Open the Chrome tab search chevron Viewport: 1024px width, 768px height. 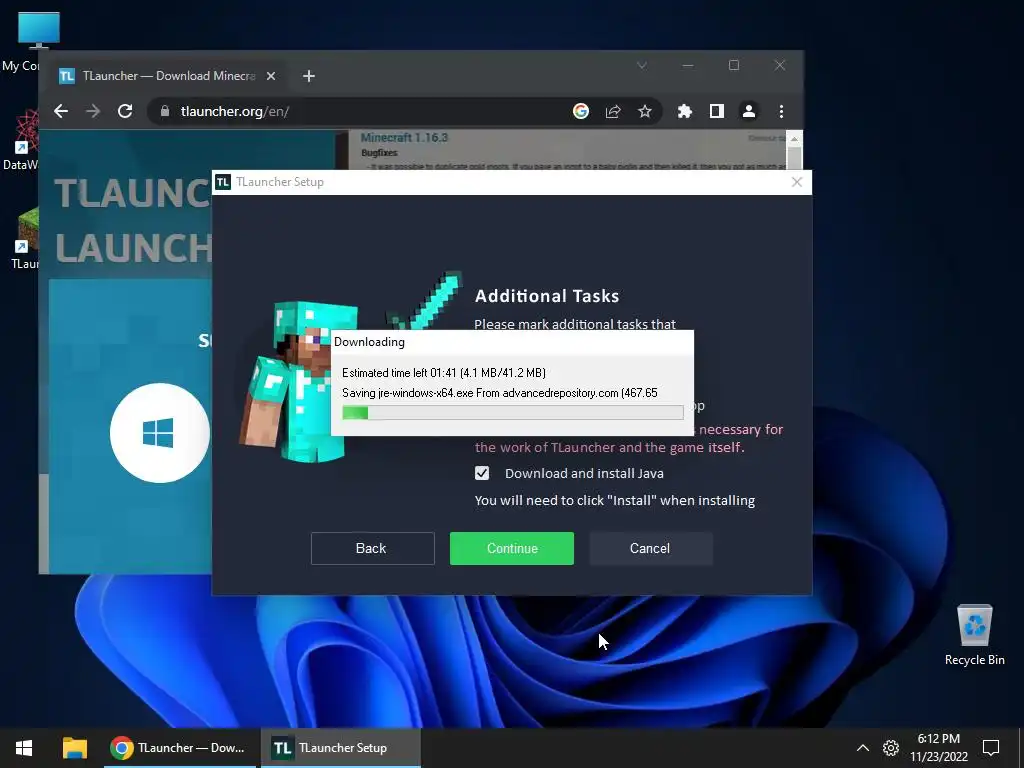[642, 65]
